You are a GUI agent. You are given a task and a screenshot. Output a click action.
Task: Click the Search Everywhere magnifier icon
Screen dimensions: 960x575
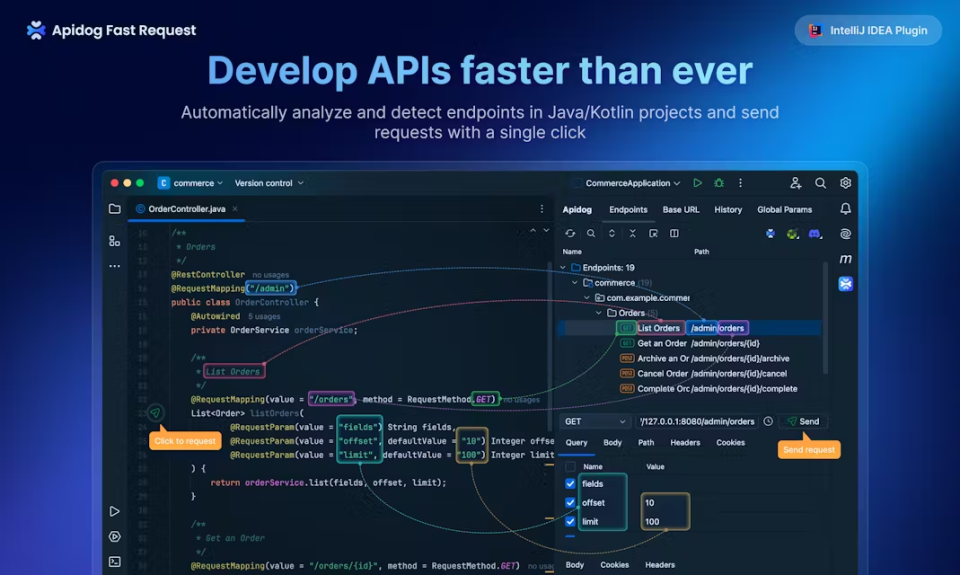[x=820, y=182]
